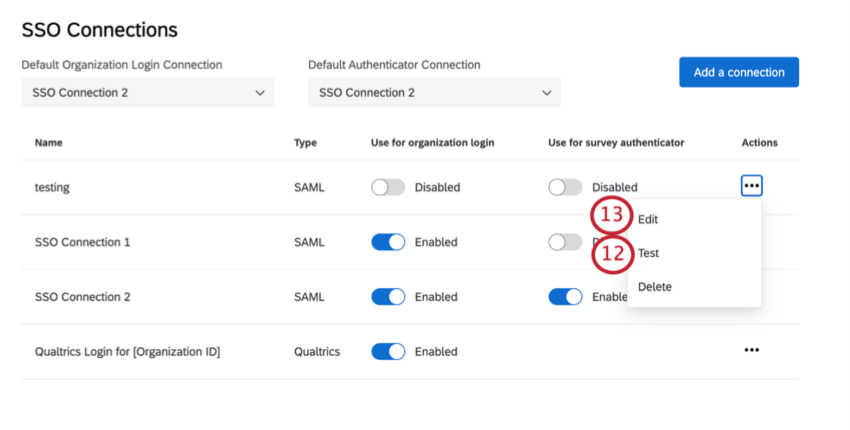Viewport: 850px width, 430px height.
Task: Enable survey authenticator for SSO Connection 1
Action: pos(565,242)
